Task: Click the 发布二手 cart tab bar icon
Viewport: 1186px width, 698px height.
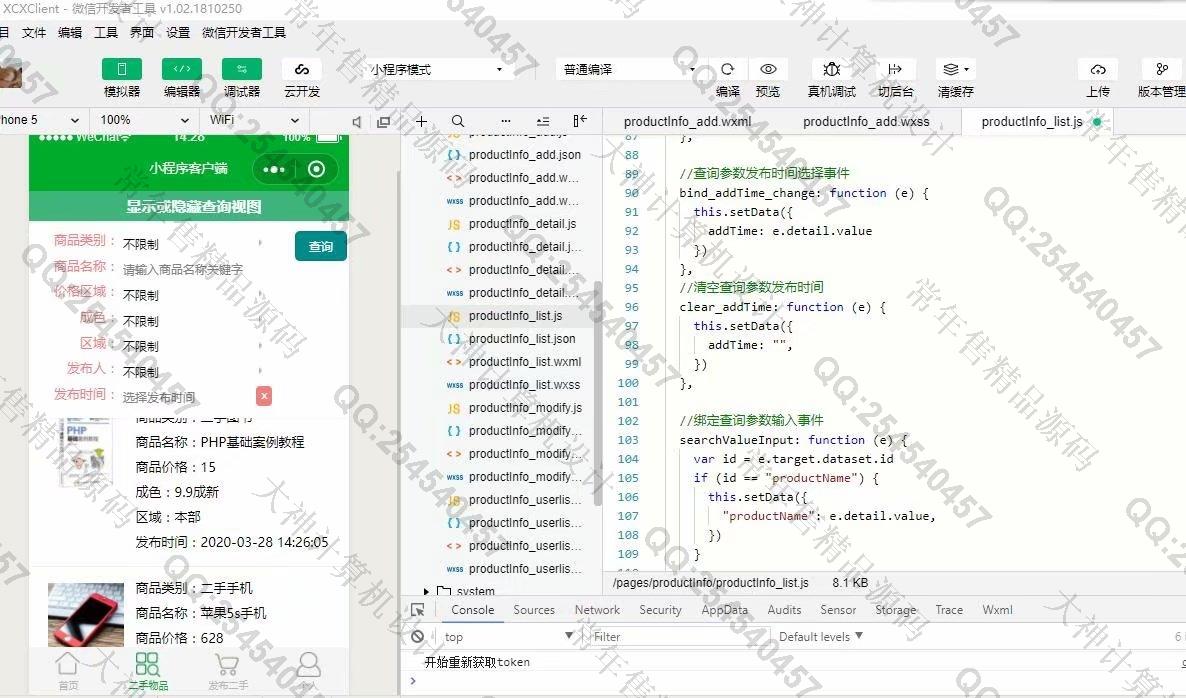Action: (228, 671)
